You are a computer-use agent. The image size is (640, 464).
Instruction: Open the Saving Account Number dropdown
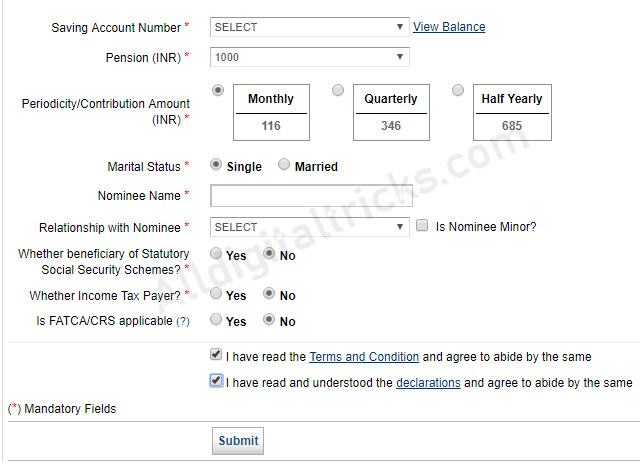pos(309,27)
